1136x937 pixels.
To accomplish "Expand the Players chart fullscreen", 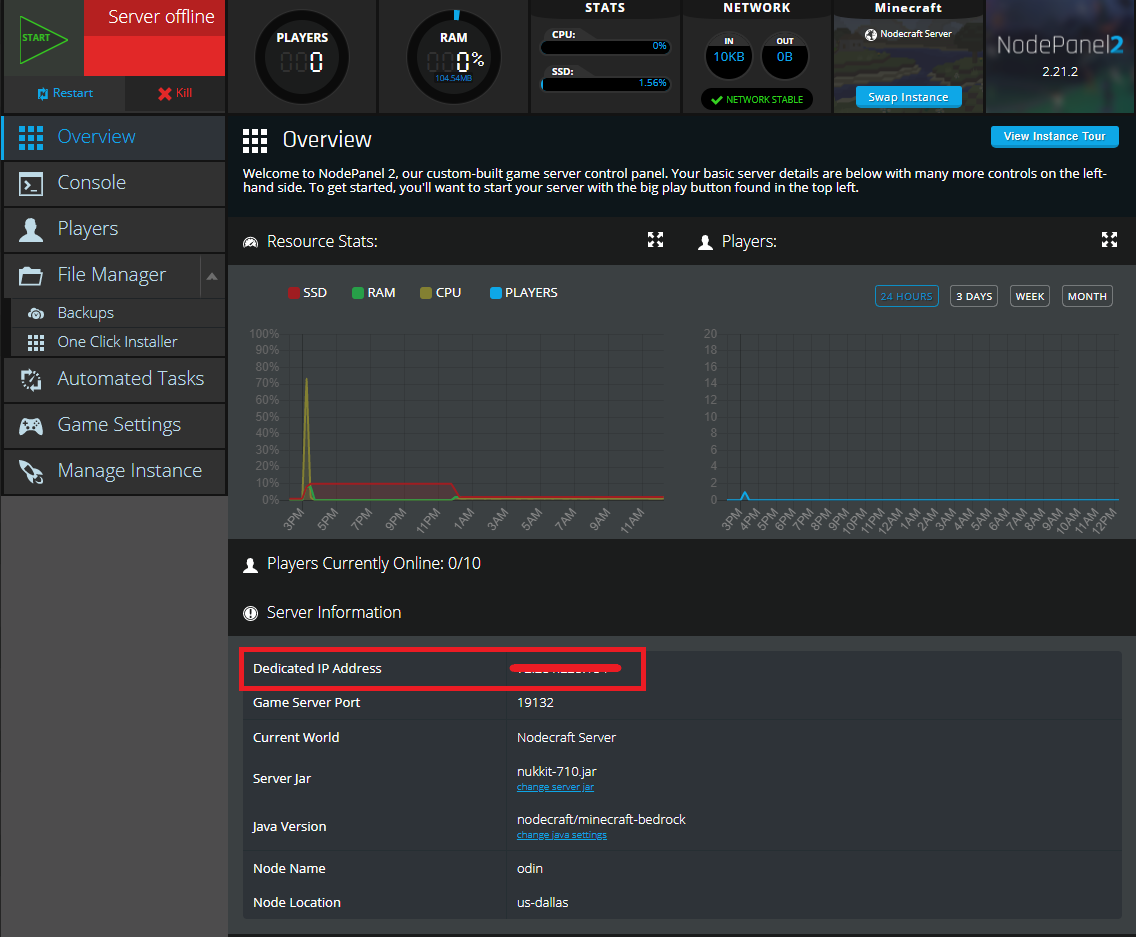I will coord(1109,240).
